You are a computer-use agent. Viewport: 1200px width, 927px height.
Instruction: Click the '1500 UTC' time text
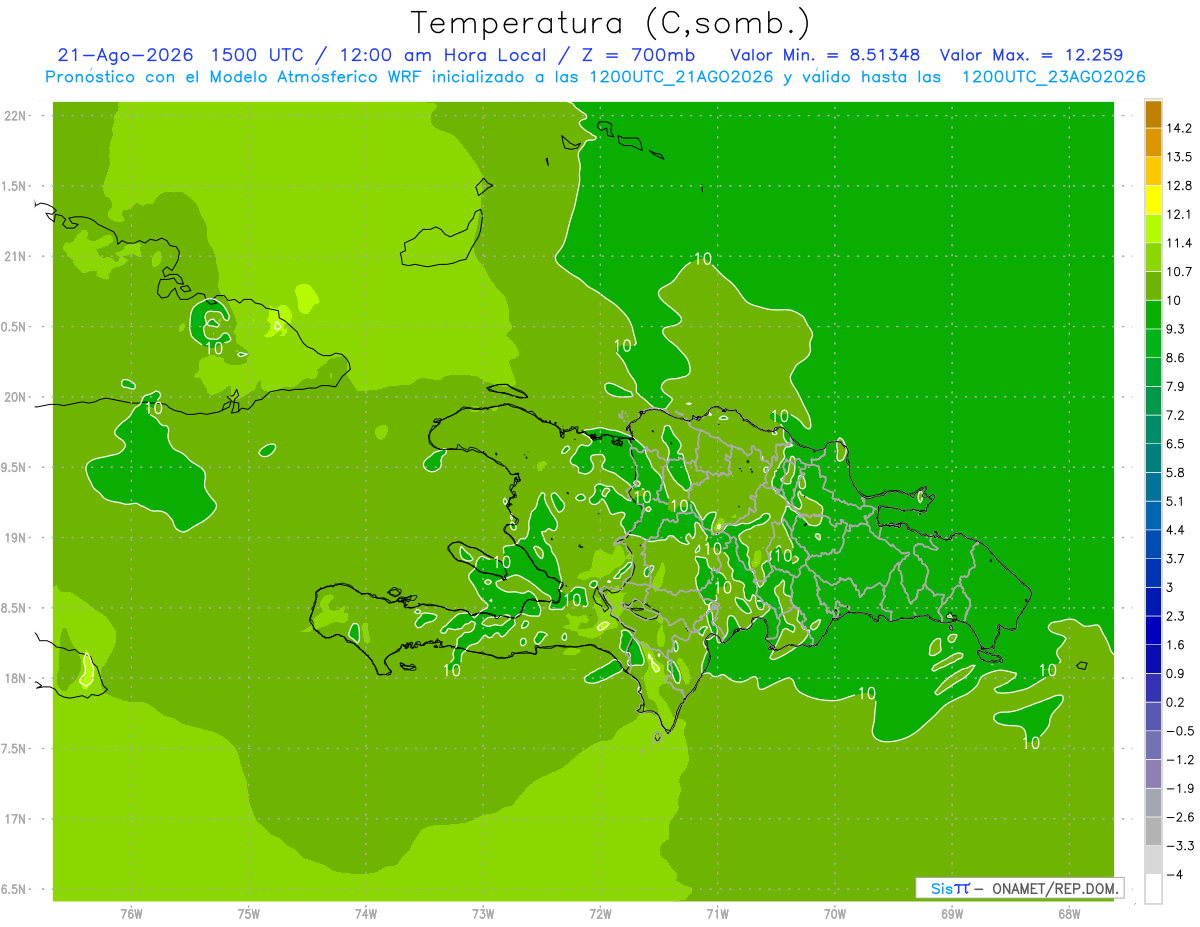click(x=259, y=55)
